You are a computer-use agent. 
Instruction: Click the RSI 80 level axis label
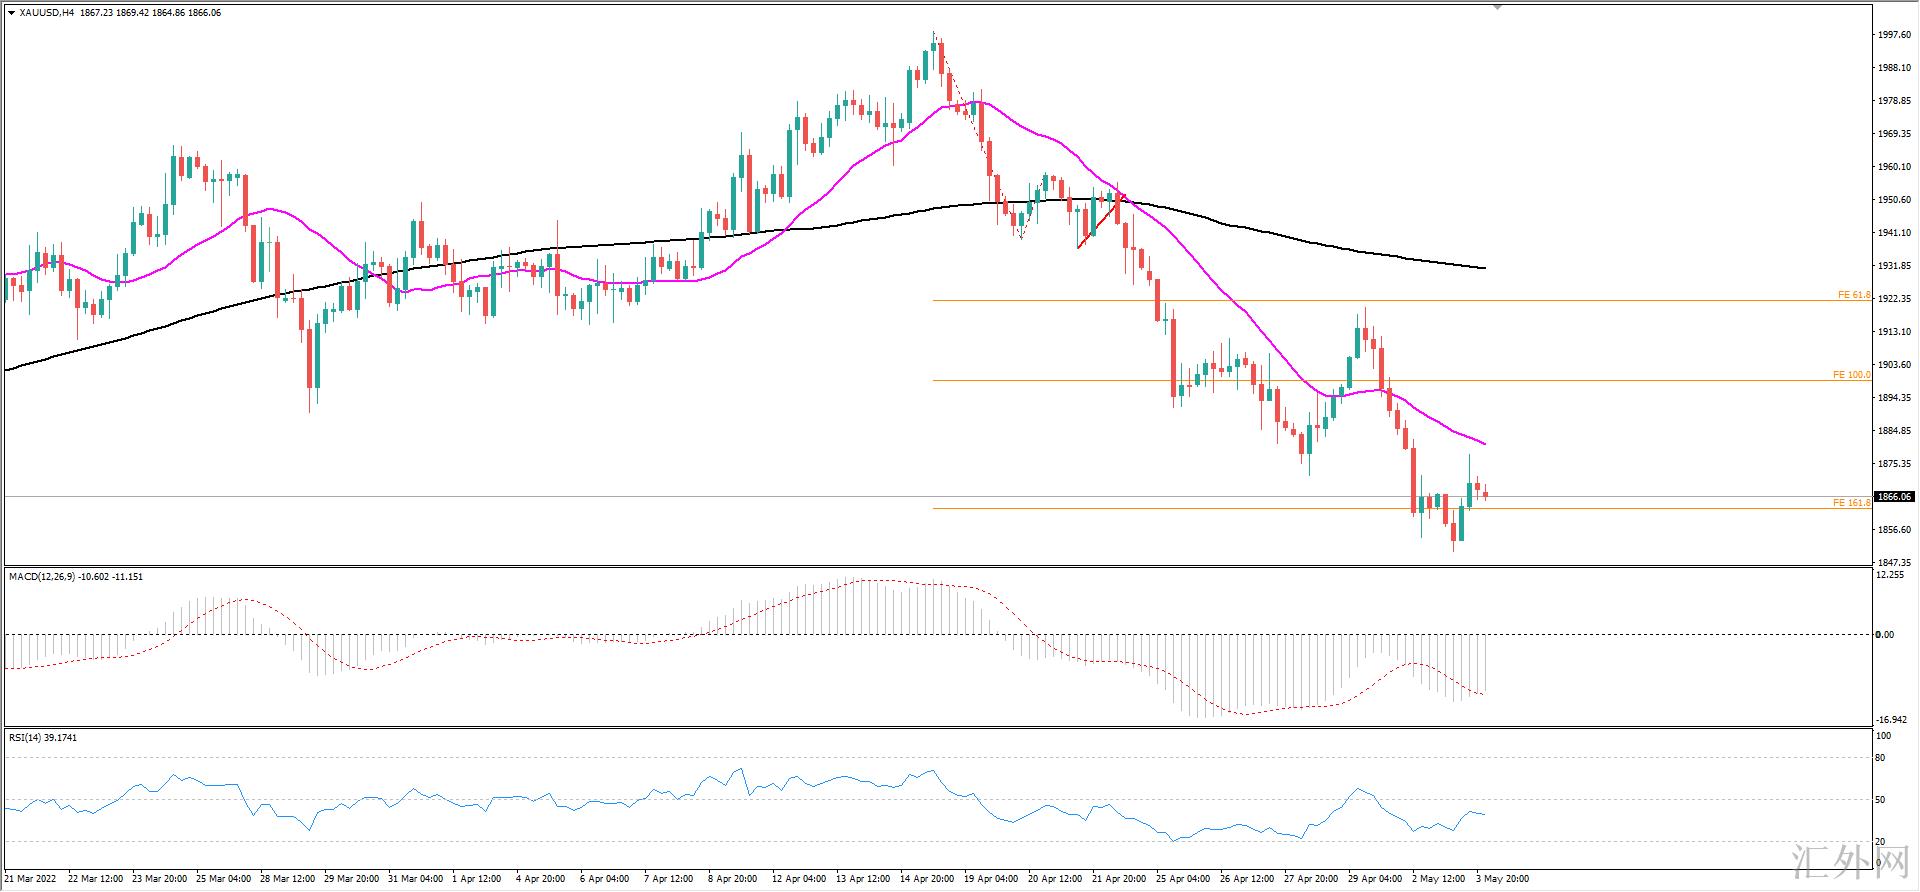1880,758
